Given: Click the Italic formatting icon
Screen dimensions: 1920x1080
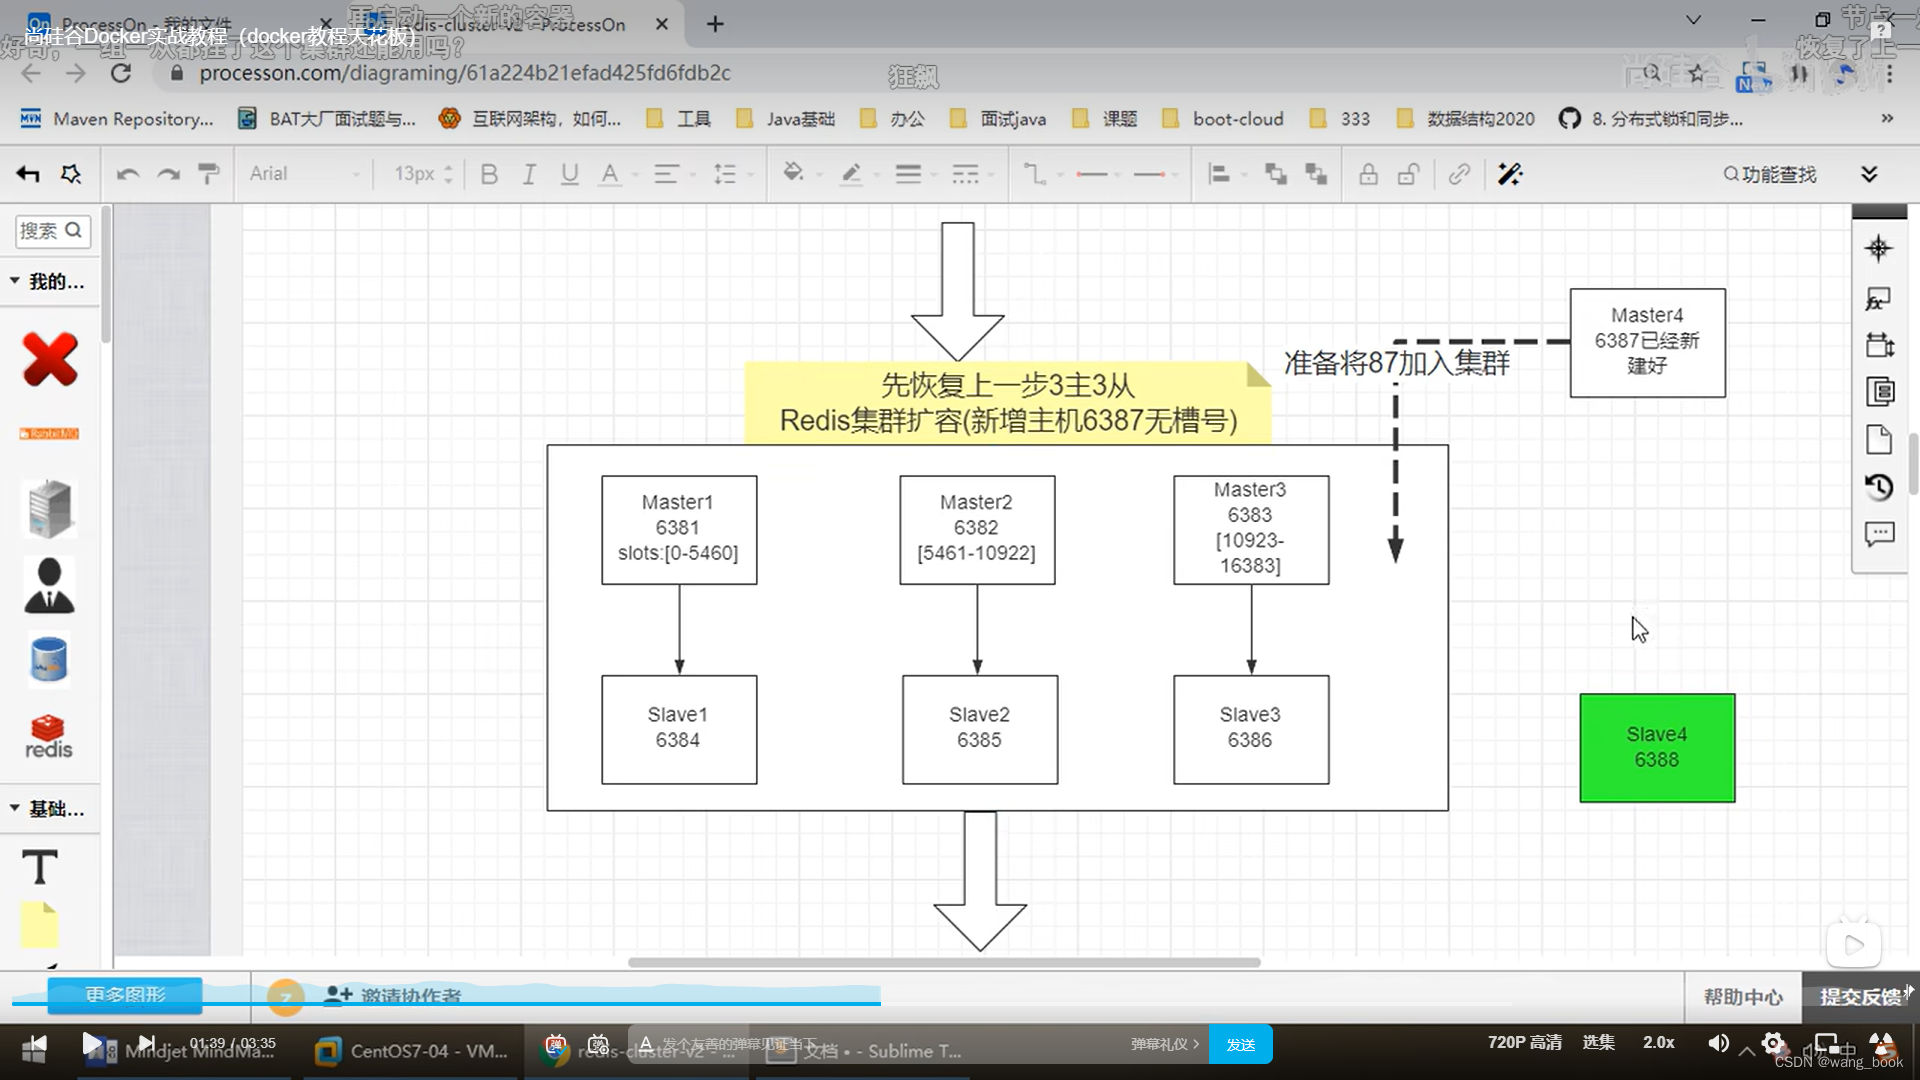Looking at the screenshot, I should point(529,174).
